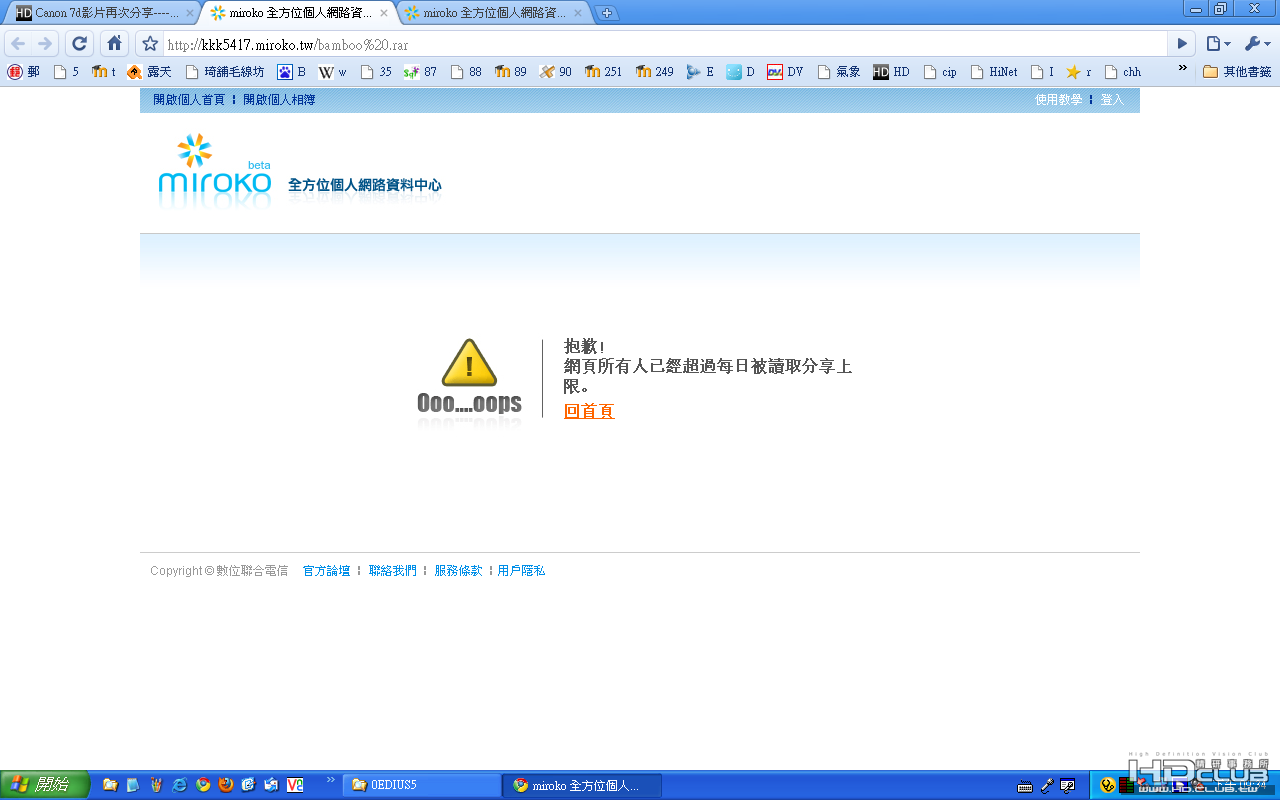Viewport: 1280px width, 800px height.
Task: Open the 露天 bookmark
Action: pyautogui.click(x=149, y=72)
